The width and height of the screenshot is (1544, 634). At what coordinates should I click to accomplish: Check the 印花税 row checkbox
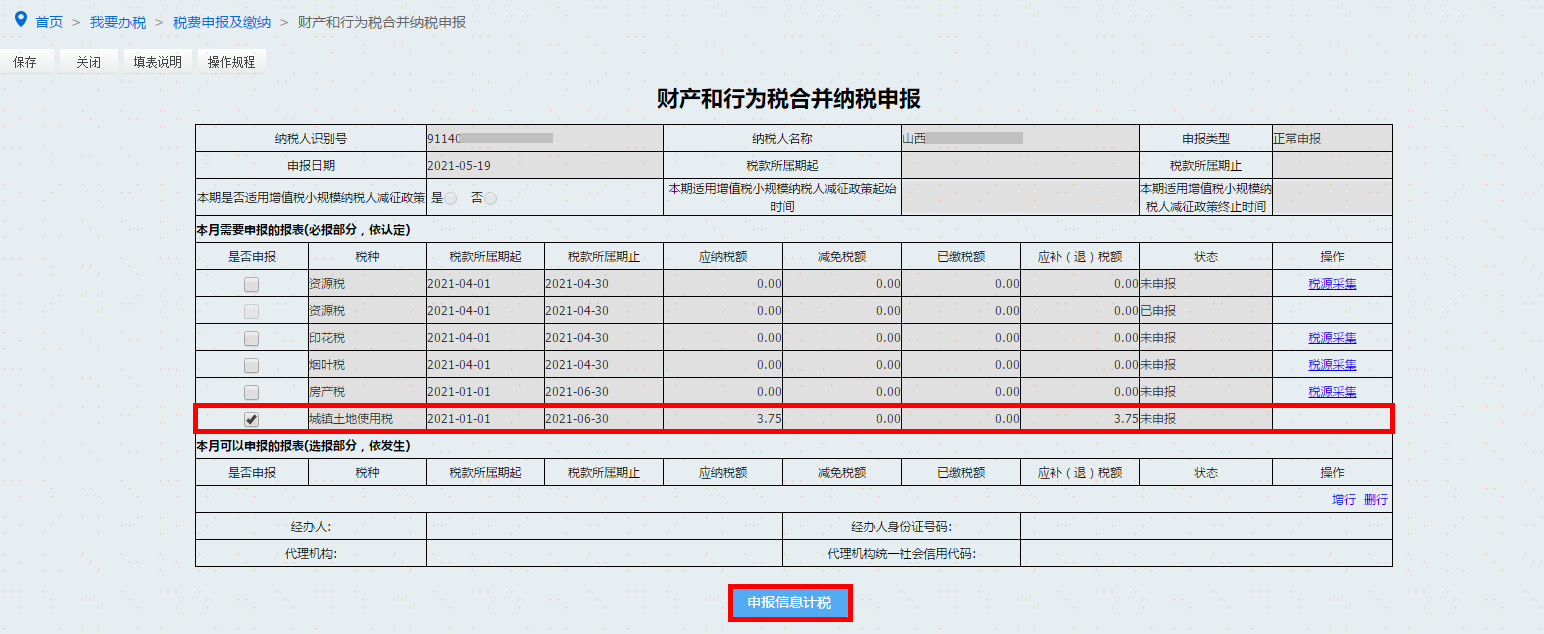pyautogui.click(x=251, y=338)
